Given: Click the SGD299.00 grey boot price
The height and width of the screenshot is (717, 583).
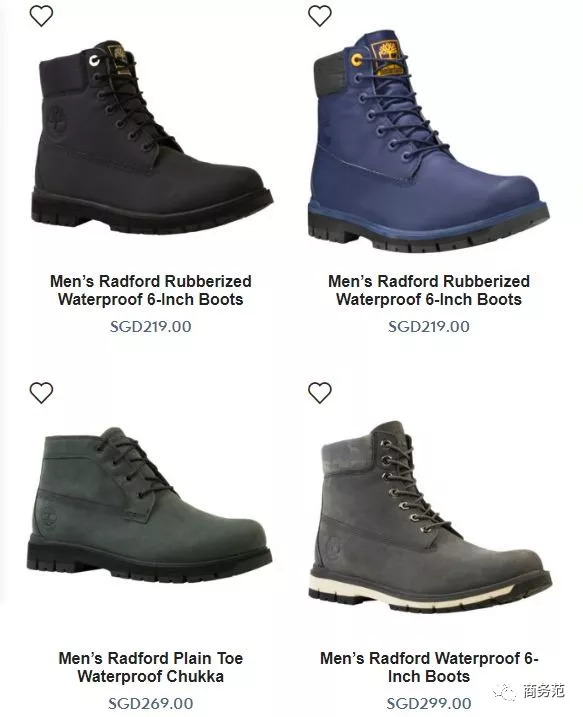Looking at the screenshot, I should pos(429,703).
